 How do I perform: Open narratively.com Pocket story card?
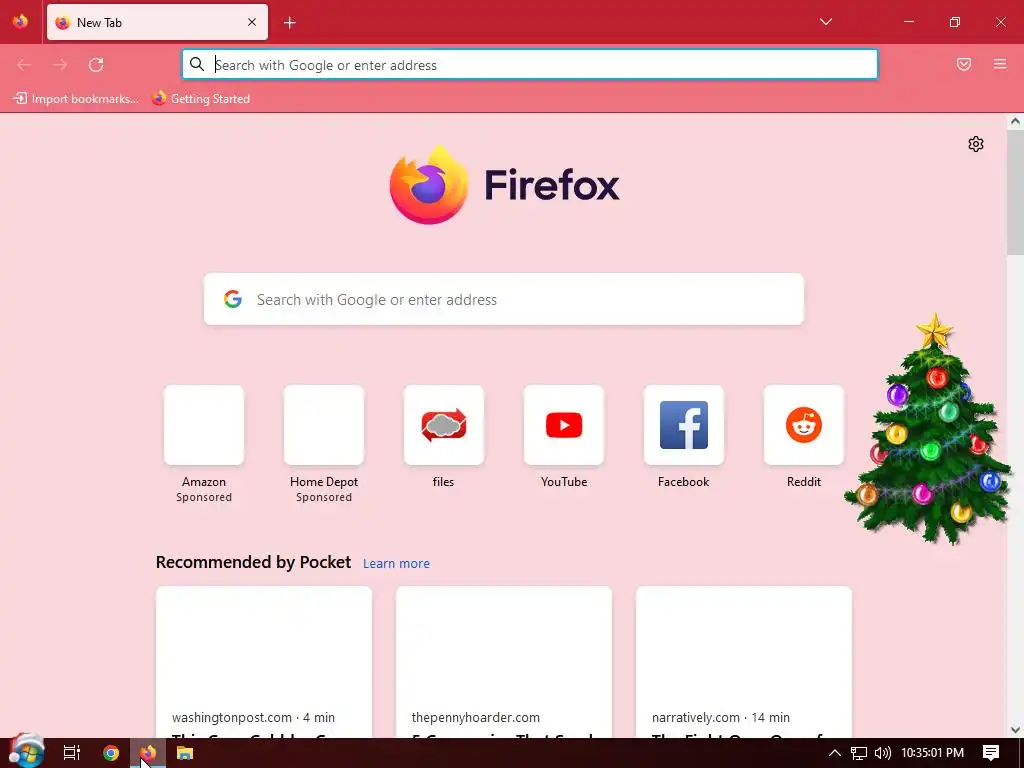point(744,662)
